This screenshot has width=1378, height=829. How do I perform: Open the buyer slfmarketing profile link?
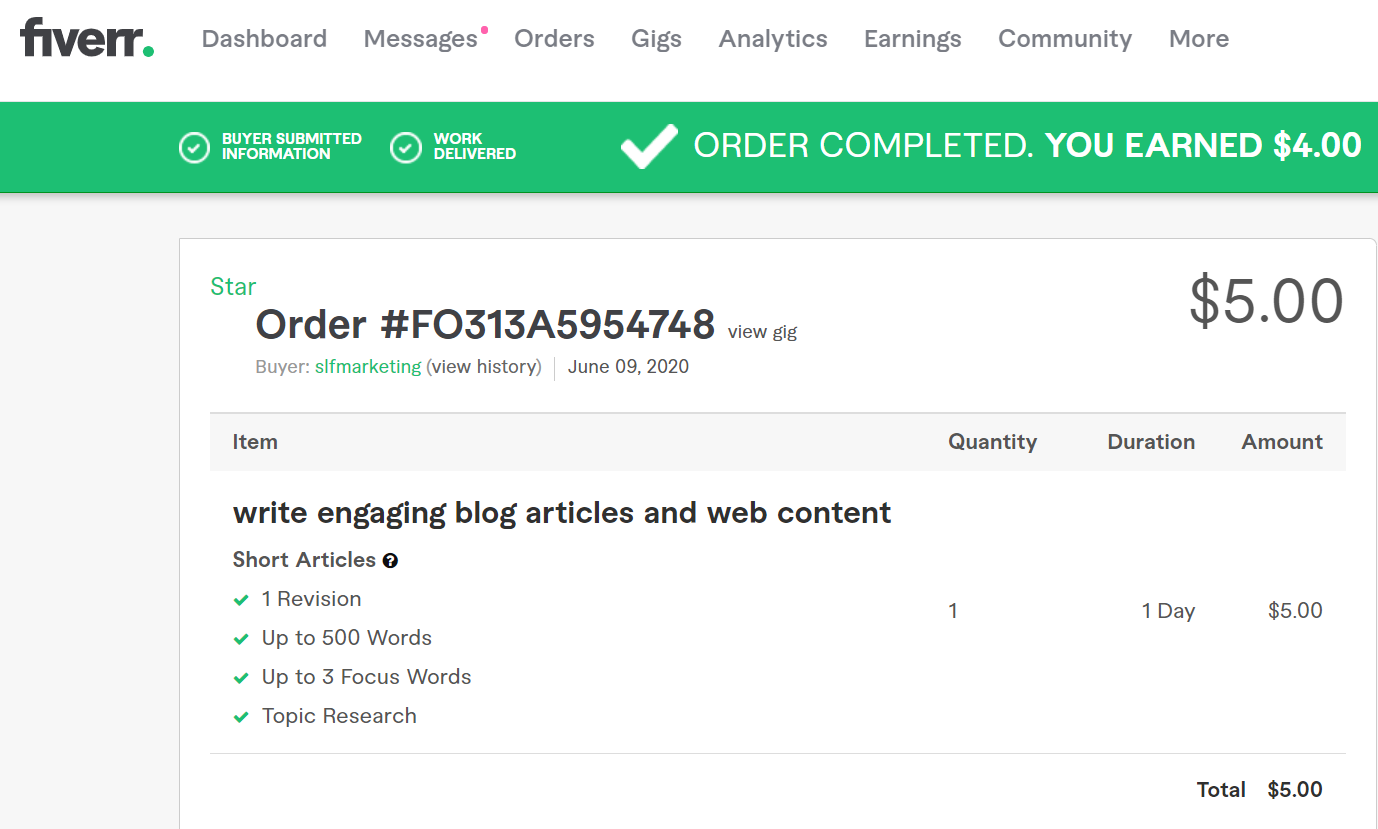point(368,367)
